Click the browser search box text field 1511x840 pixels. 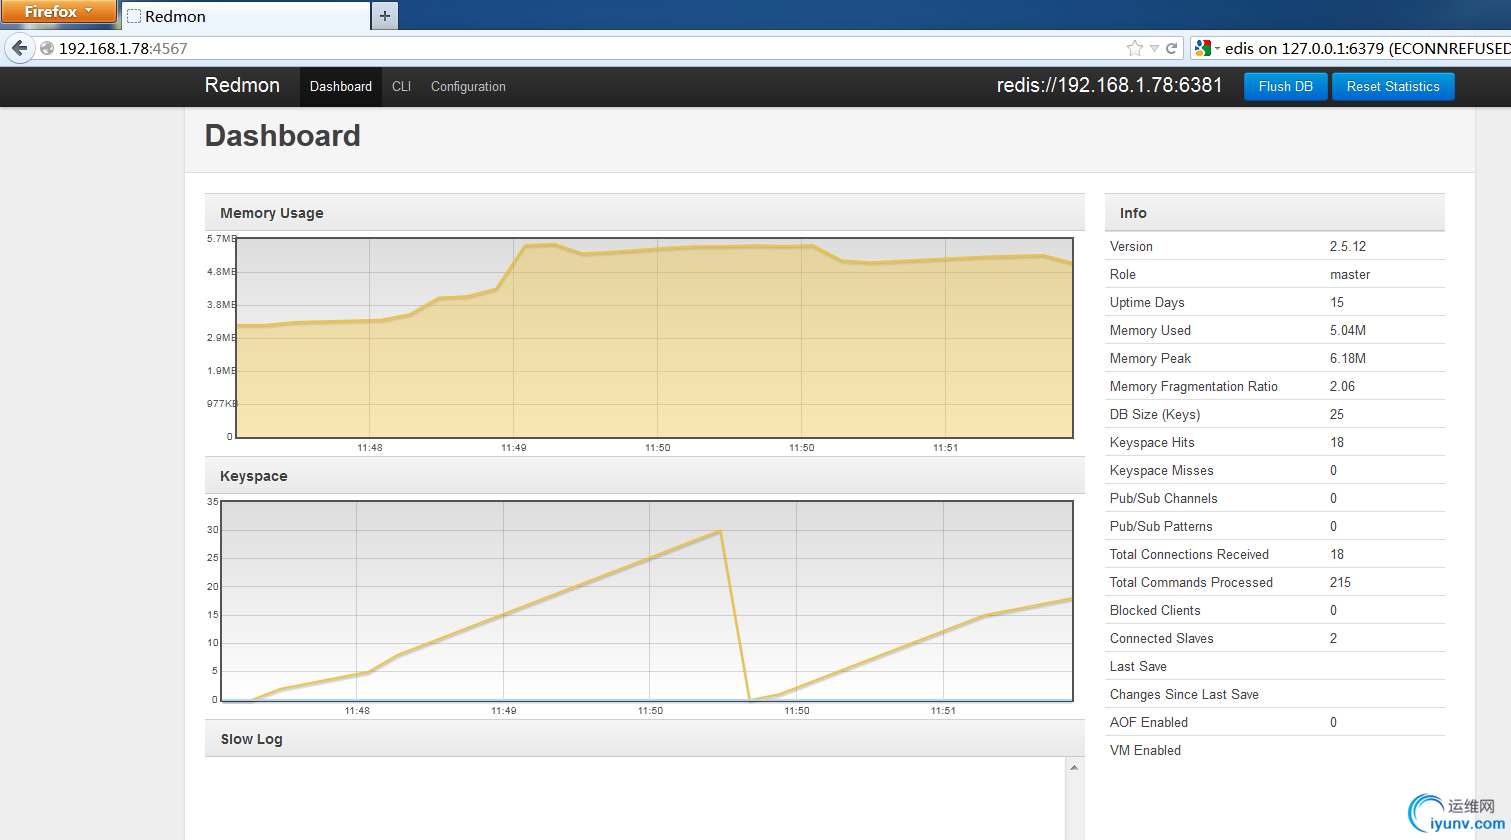pyautogui.click(x=1365, y=48)
